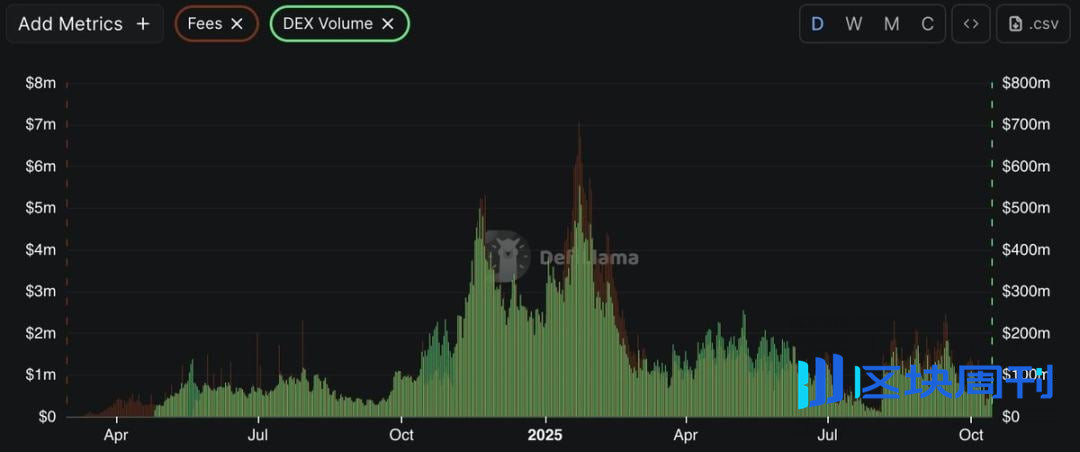1080x452 pixels.
Task: Click the plus icon beside Add Metrics
Action: [143, 24]
